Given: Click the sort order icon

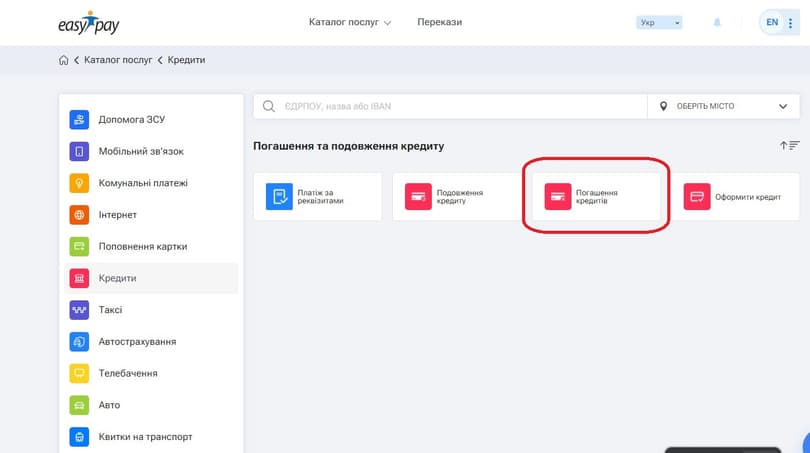Looking at the screenshot, I should 789,146.
